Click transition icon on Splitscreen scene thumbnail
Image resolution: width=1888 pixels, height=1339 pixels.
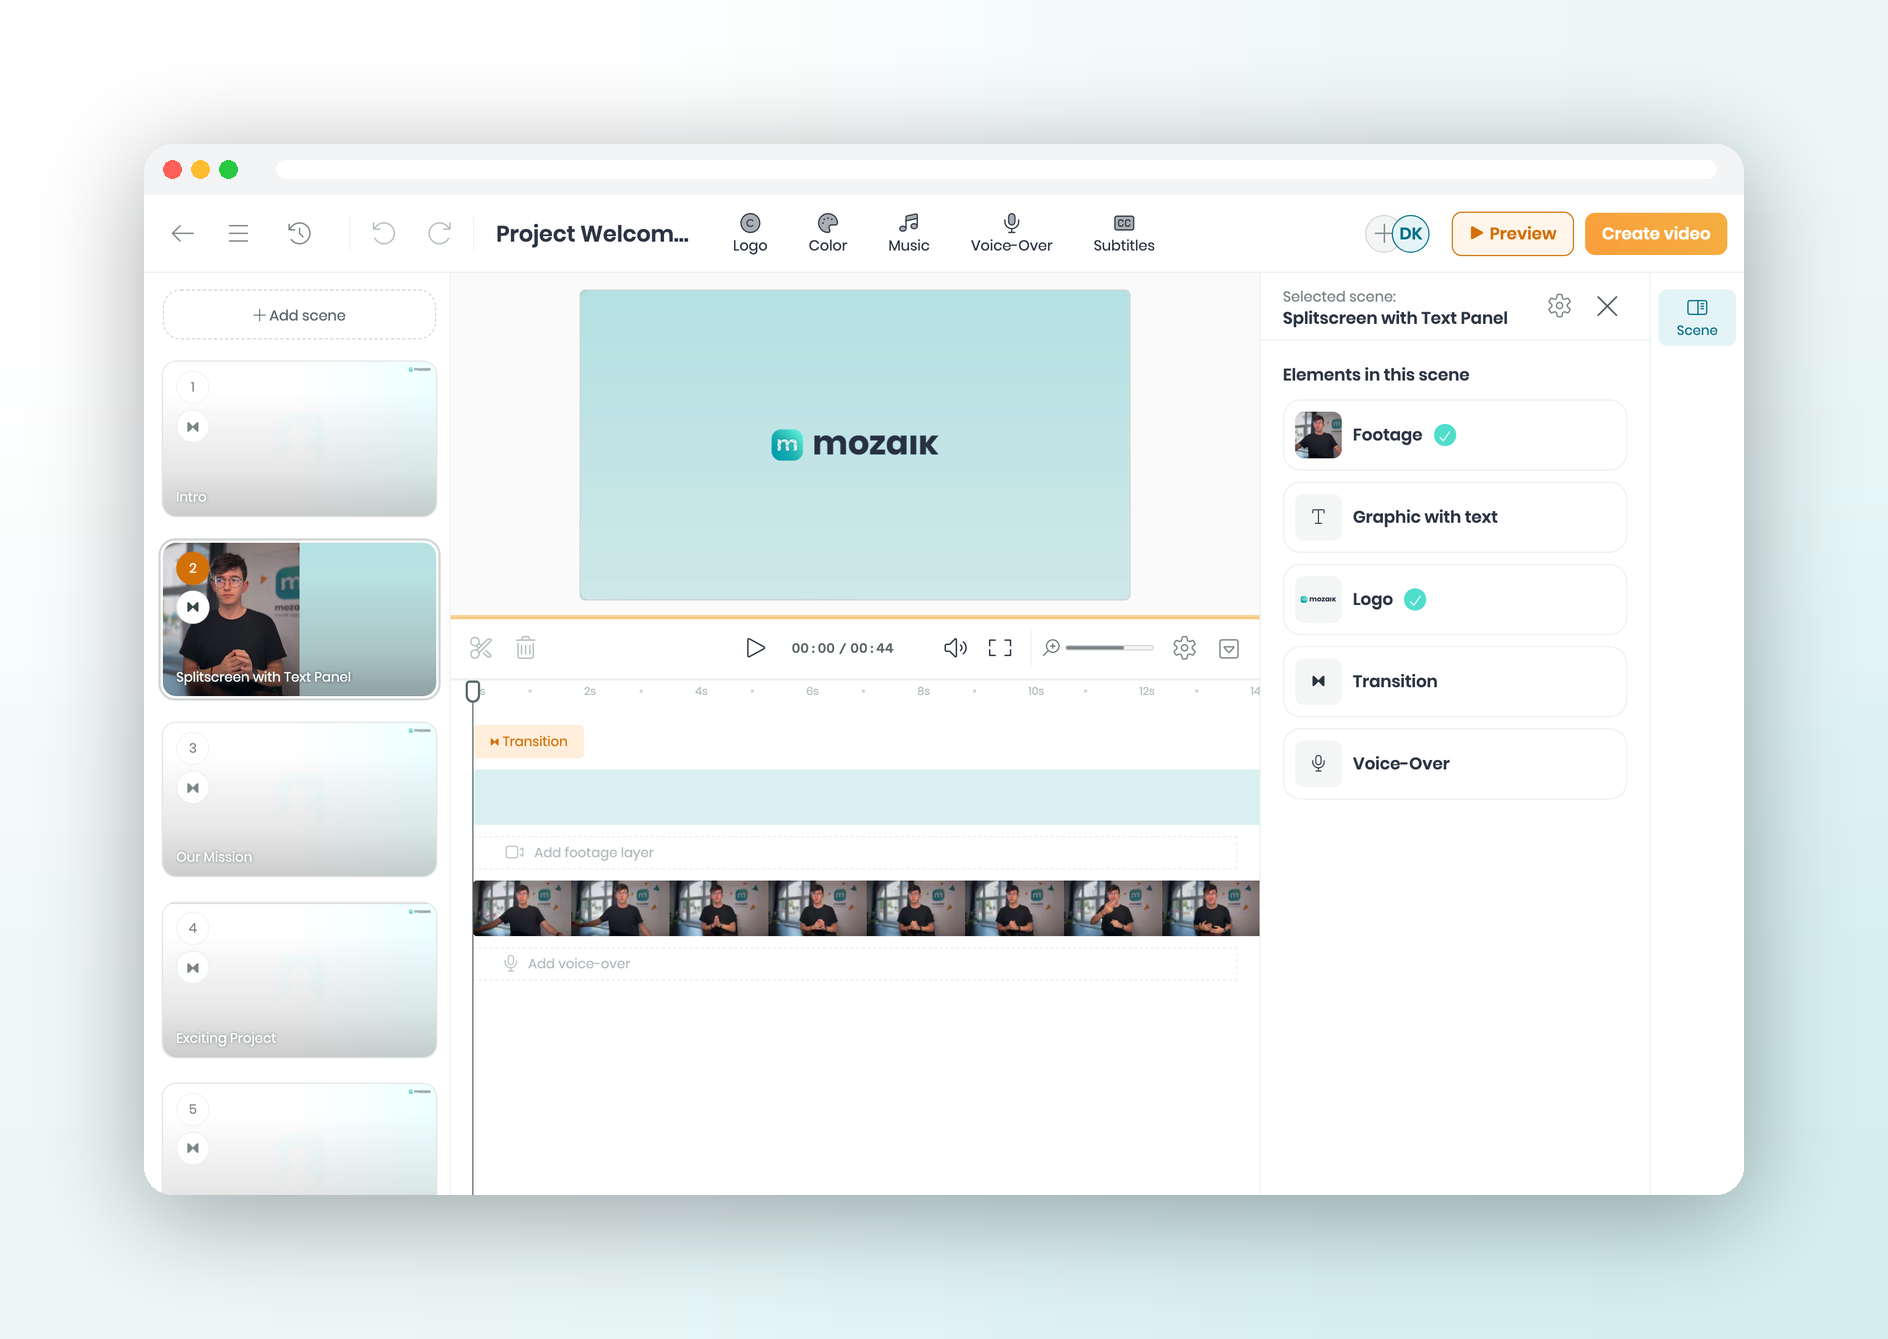click(x=193, y=607)
